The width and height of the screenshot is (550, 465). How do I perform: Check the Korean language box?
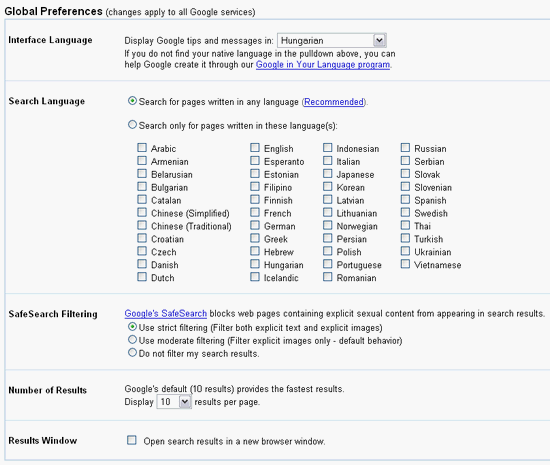(x=328, y=187)
